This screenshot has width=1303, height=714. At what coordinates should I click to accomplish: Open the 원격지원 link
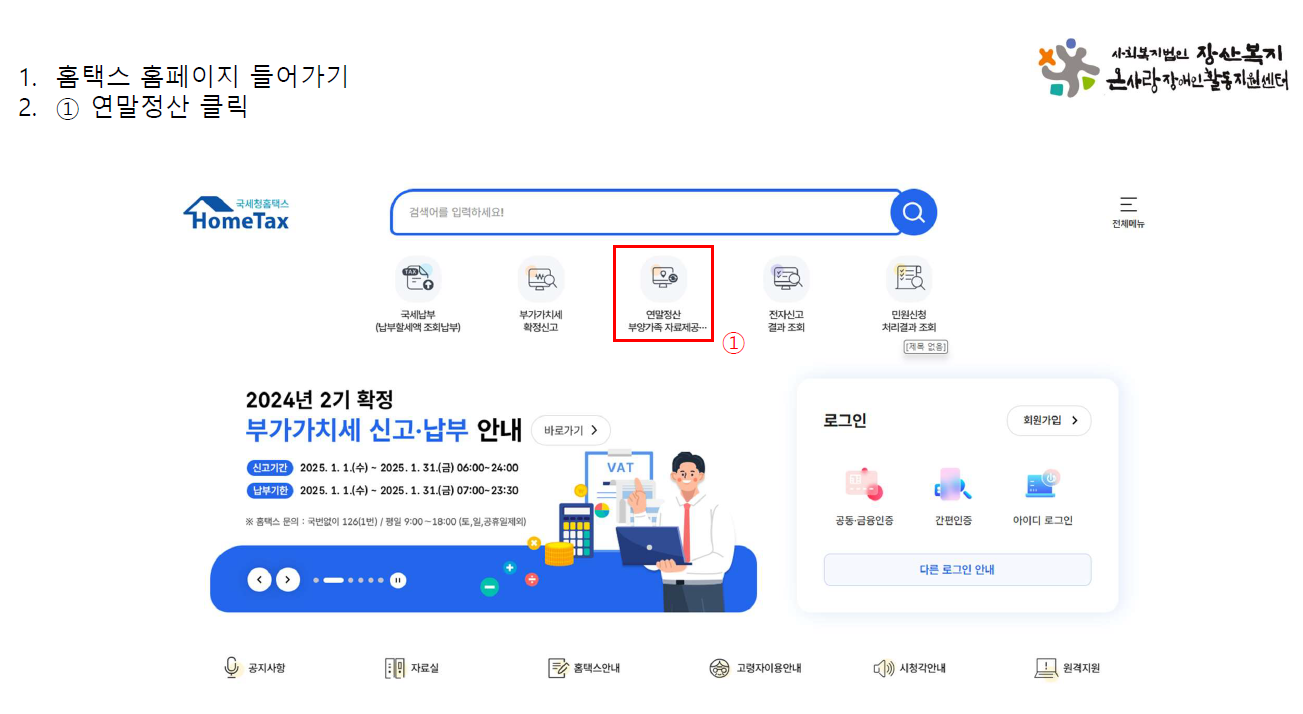pyautogui.click(x=1067, y=668)
